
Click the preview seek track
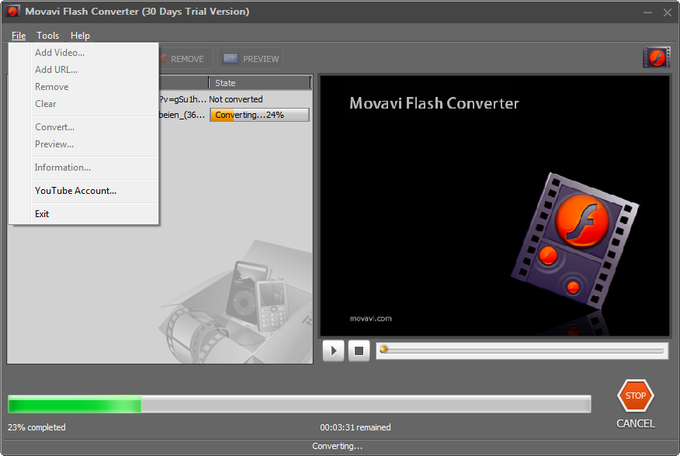click(522, 350)
